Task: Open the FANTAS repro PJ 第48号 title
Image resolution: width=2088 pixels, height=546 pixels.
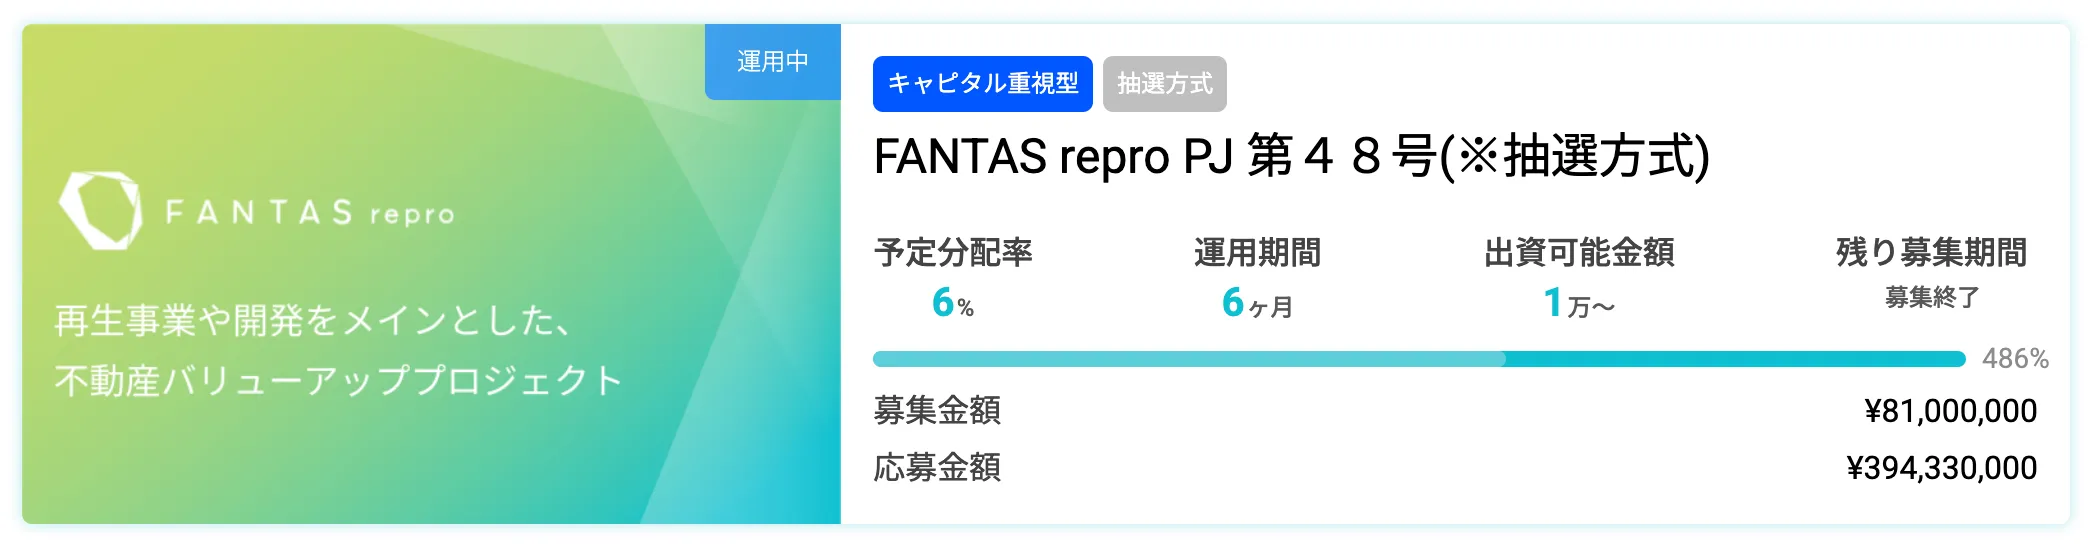Action: [1291, 157]
